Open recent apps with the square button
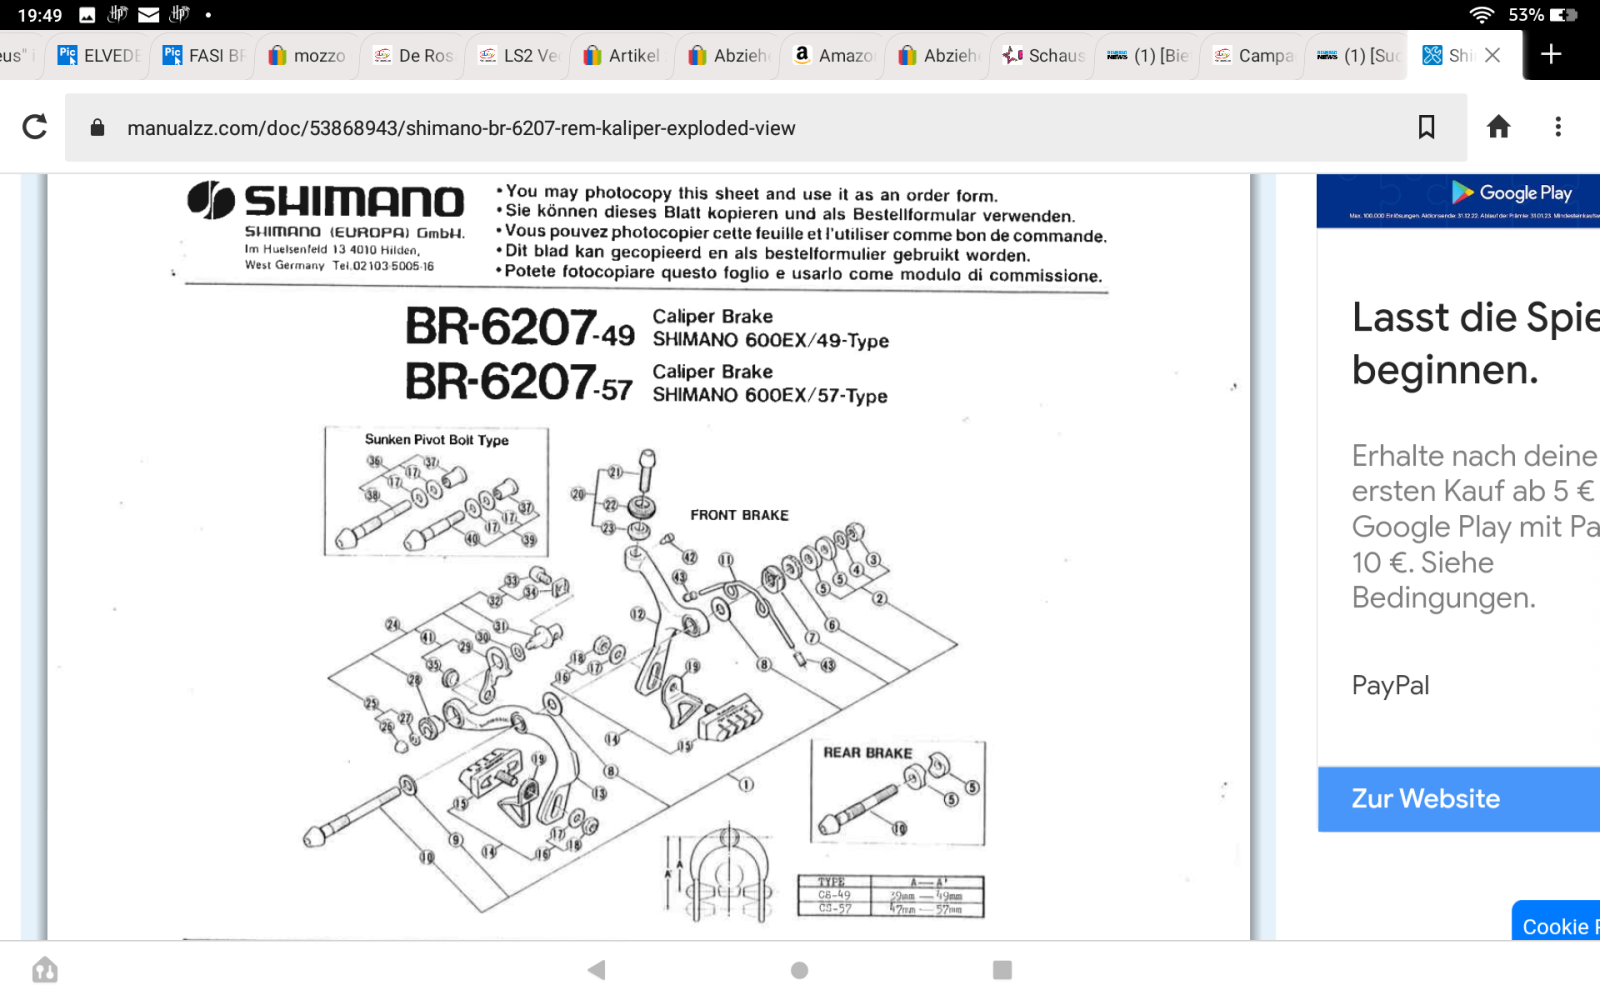1600x1000 pixels. click(x=1002, y=969)
